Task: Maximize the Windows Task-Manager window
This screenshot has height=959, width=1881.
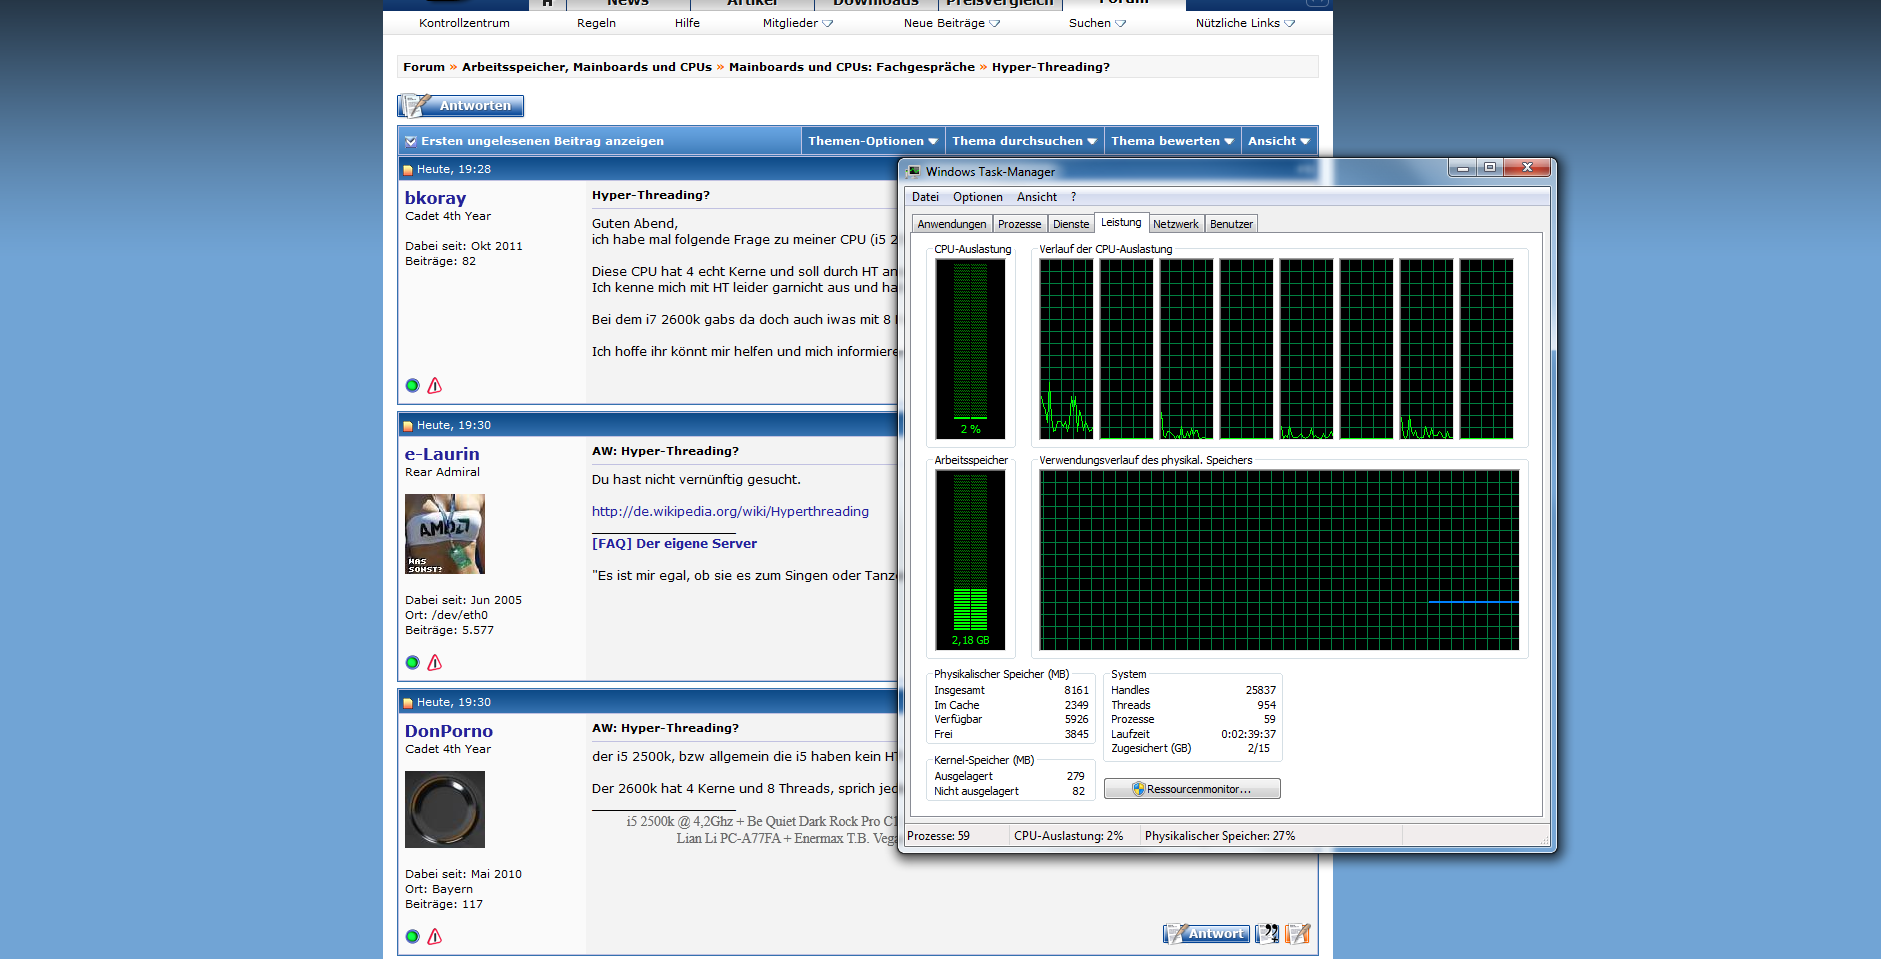Action: [1490, 167]
